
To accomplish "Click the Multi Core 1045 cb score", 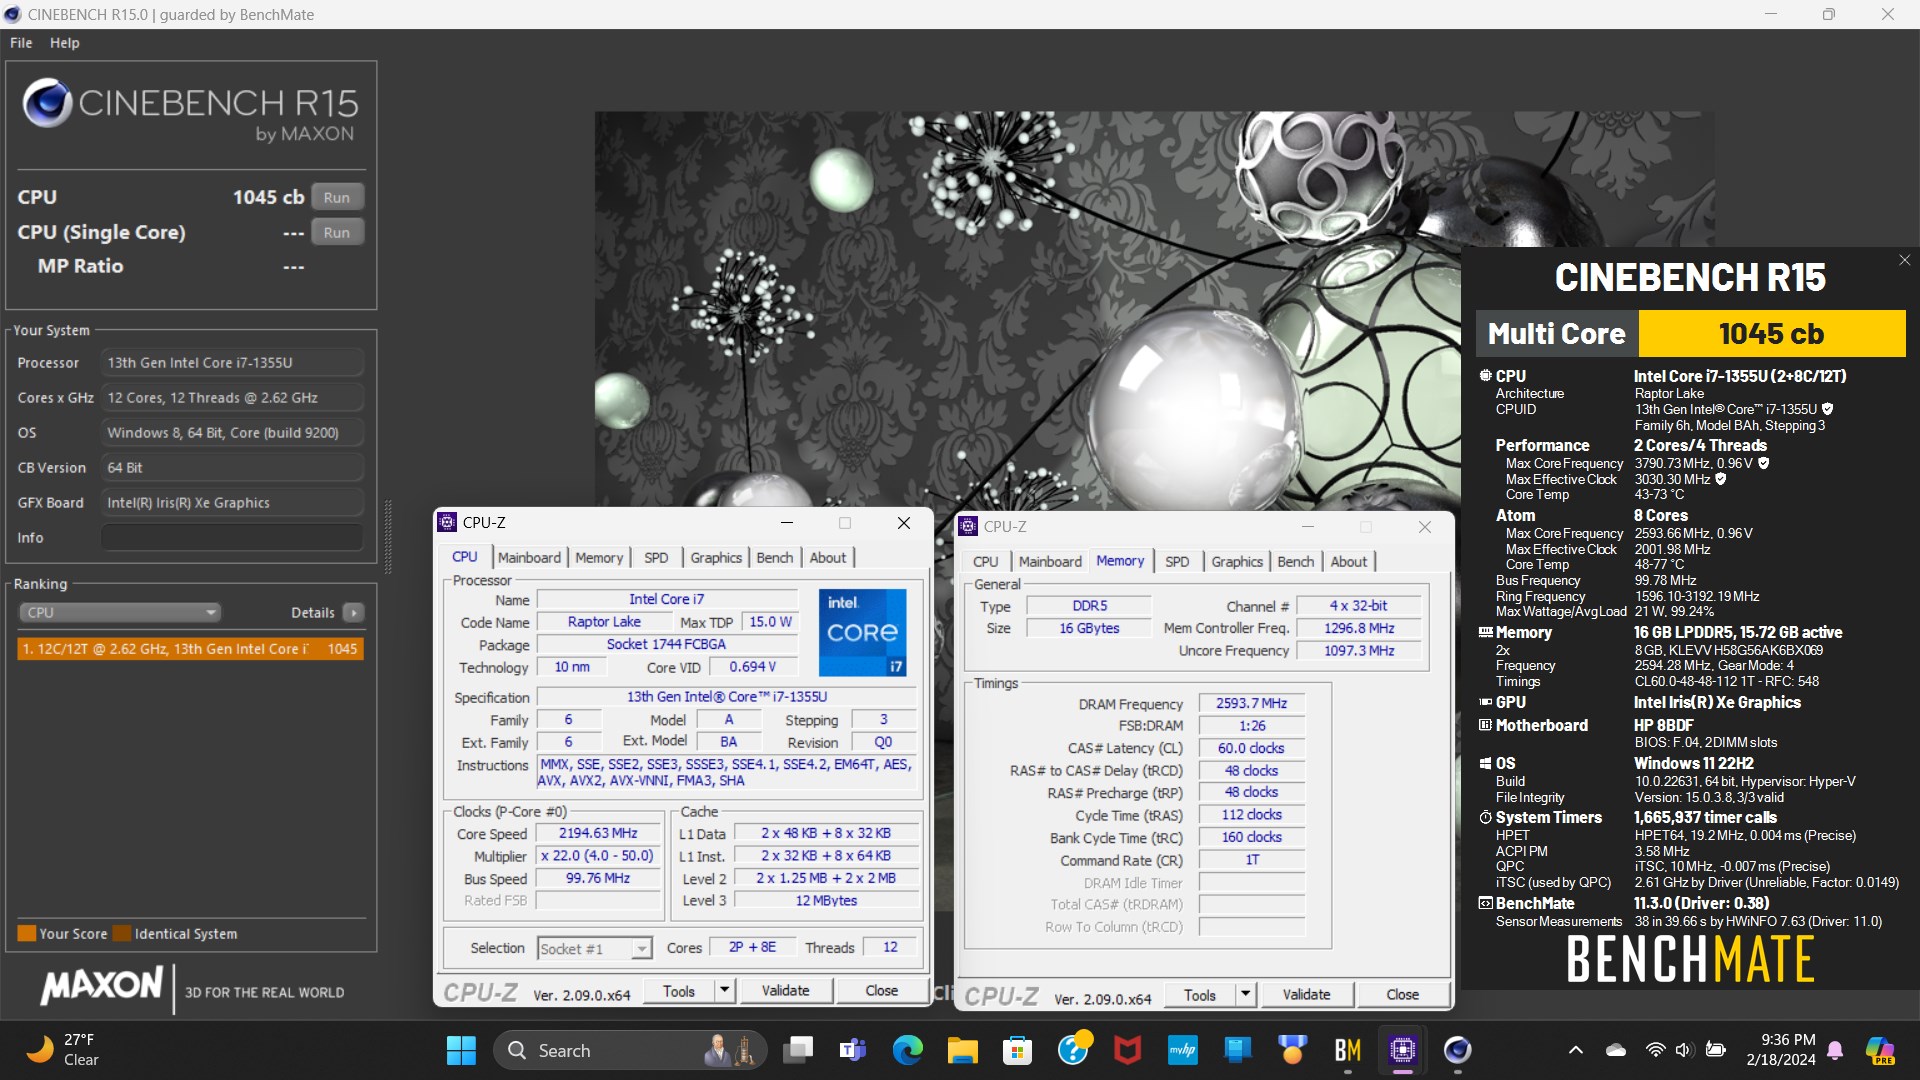I will pos(1771,333).
